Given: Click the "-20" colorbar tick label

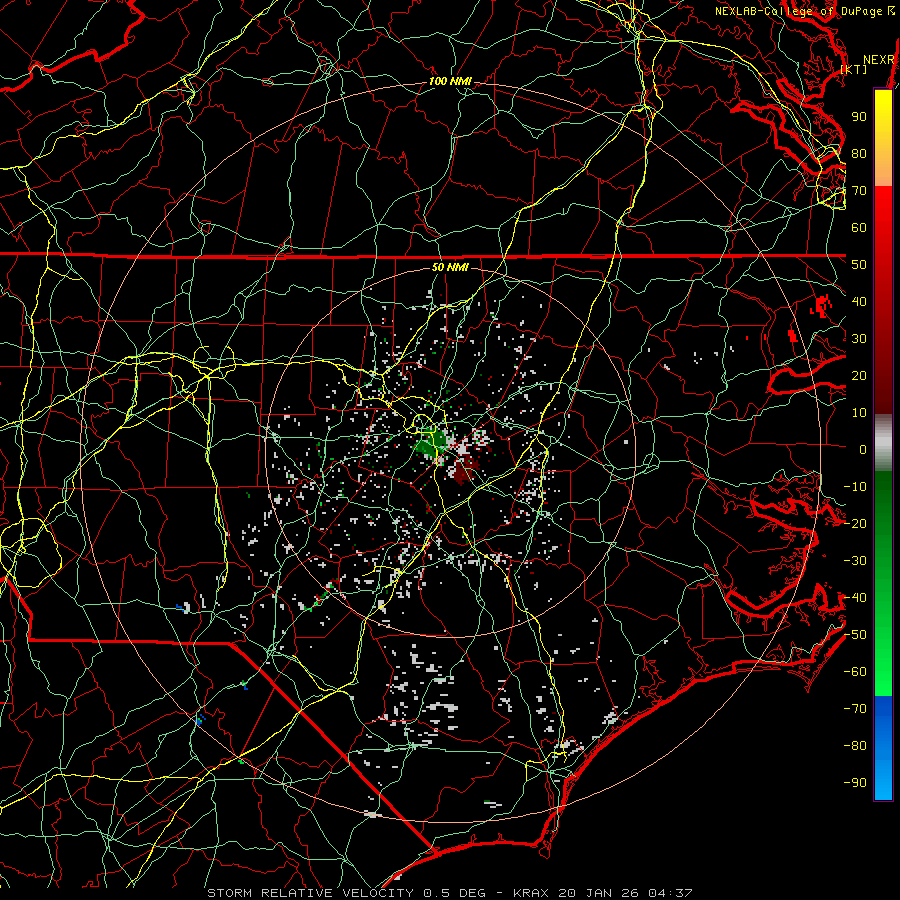Looking at the screenshot, I should pyautogui.click(x=855, y=524).
